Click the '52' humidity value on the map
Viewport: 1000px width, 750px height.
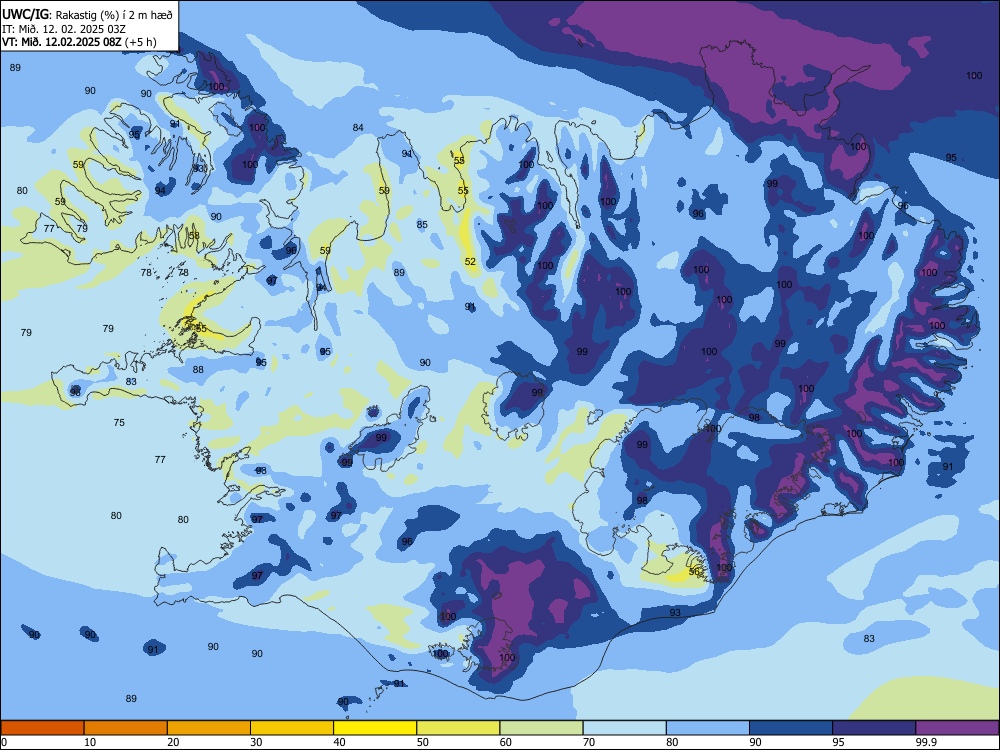[x=470, y=261]
